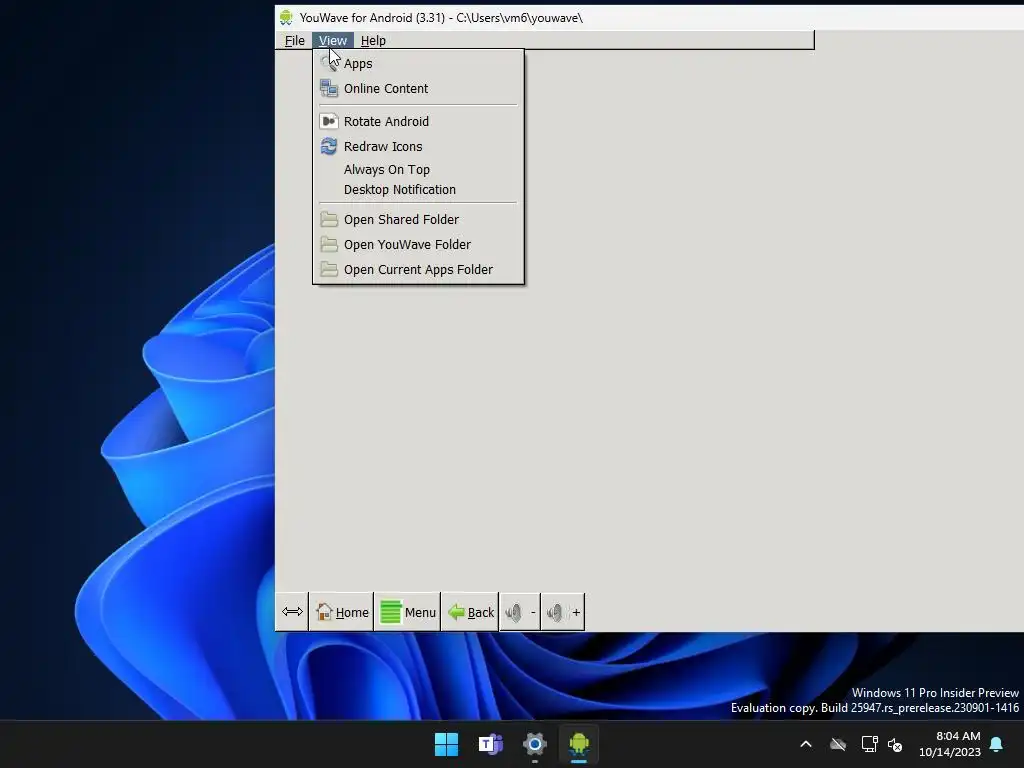Expand the hidden system tray icons chevron
1024x768 pixels.
tap(806, 744)
